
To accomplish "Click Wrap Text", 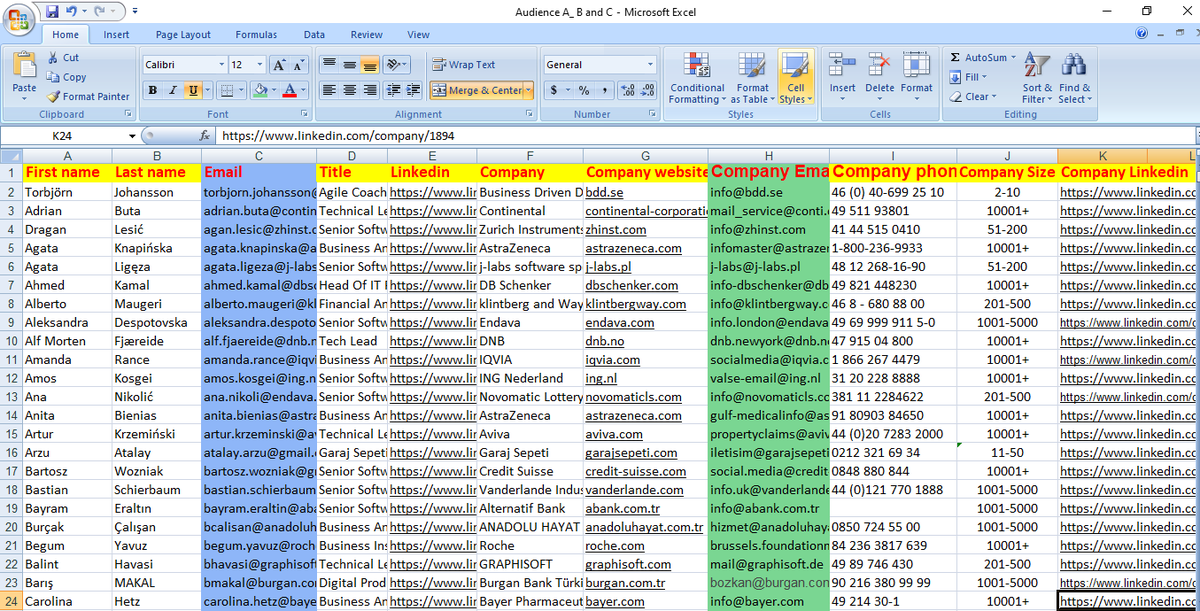I will pos(464,64).
